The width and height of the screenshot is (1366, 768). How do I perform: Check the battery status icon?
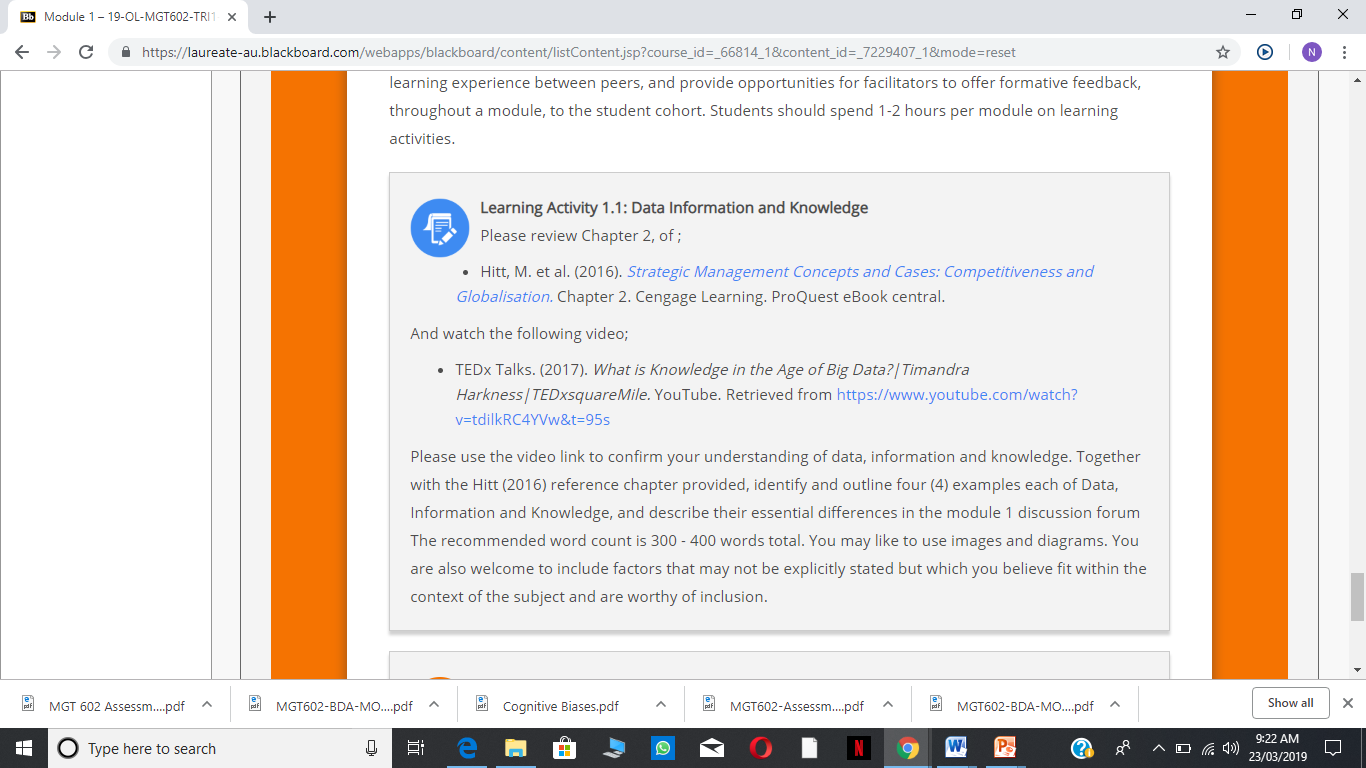(x=1182, y=748)
